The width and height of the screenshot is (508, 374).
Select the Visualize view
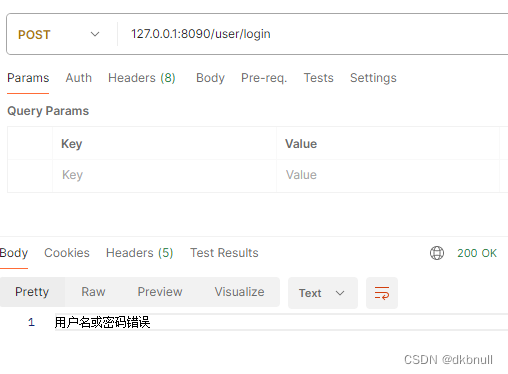(239, 292)
